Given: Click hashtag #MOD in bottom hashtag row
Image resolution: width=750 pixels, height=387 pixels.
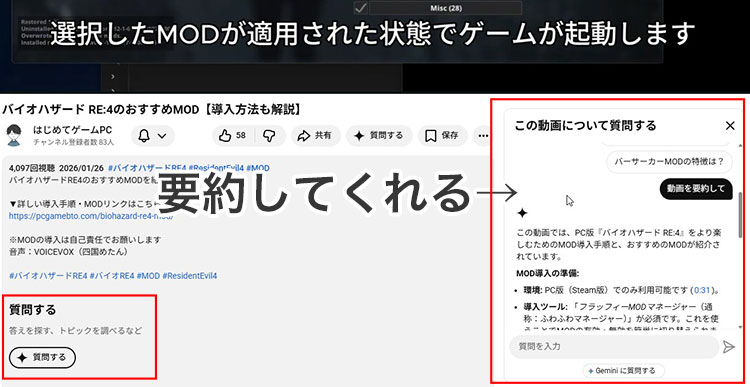Looking at the screenshot, I should click(x=148, y=276).
